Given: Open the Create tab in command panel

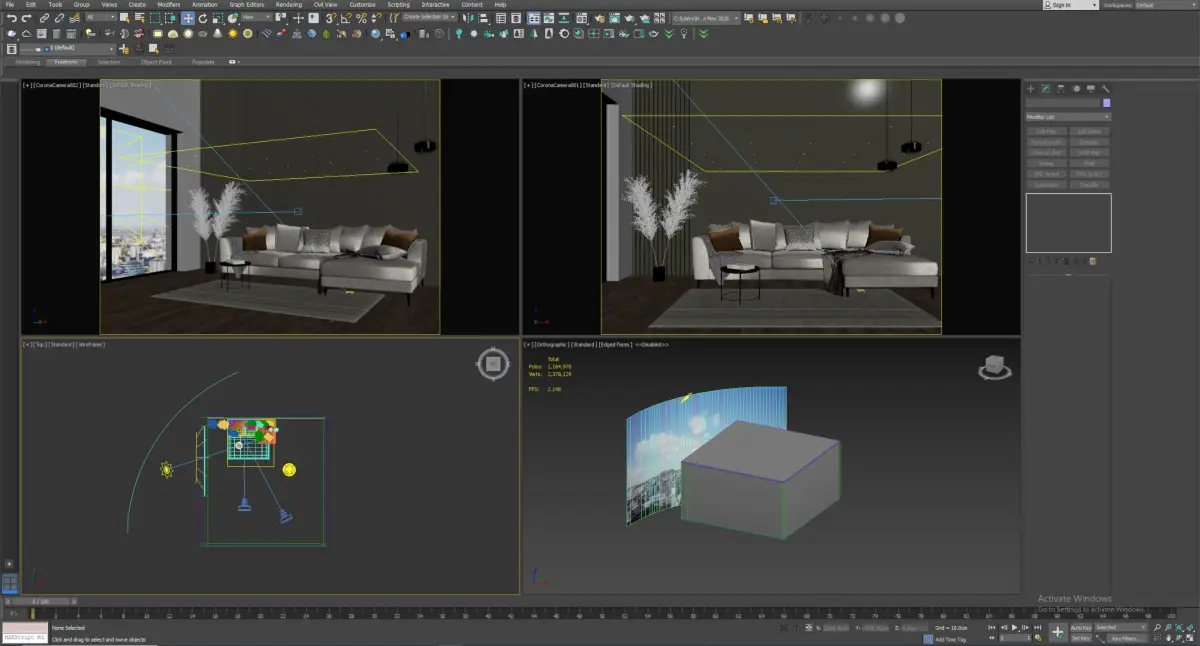Looking at the screenshot, I should point(1031,88).
